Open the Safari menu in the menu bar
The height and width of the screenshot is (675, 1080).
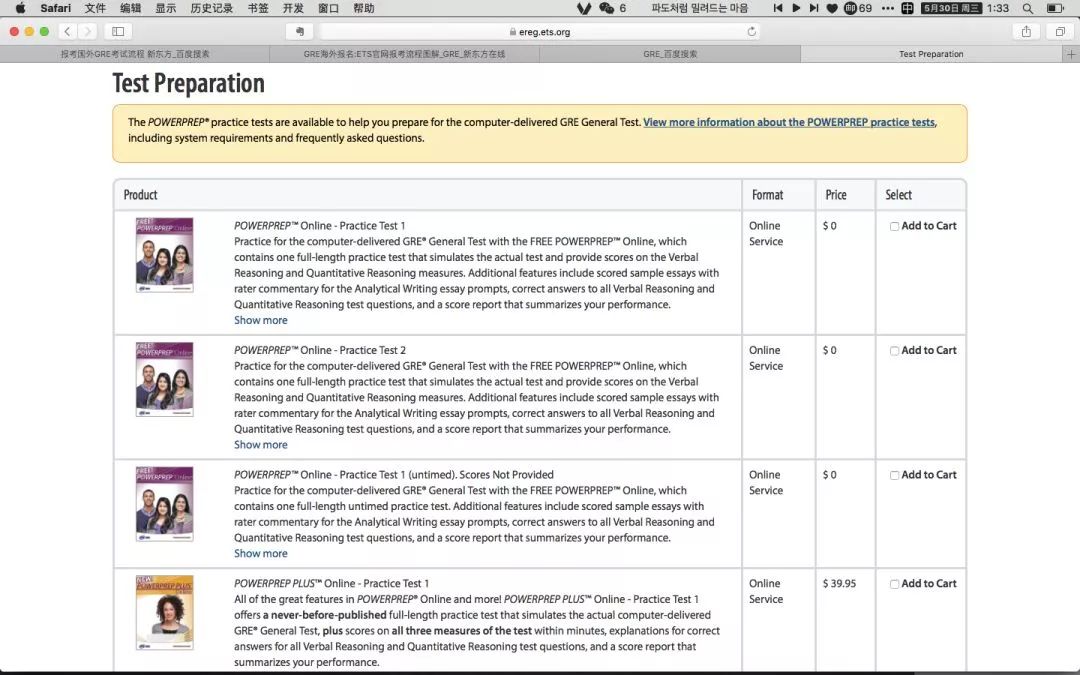point(55,8)
